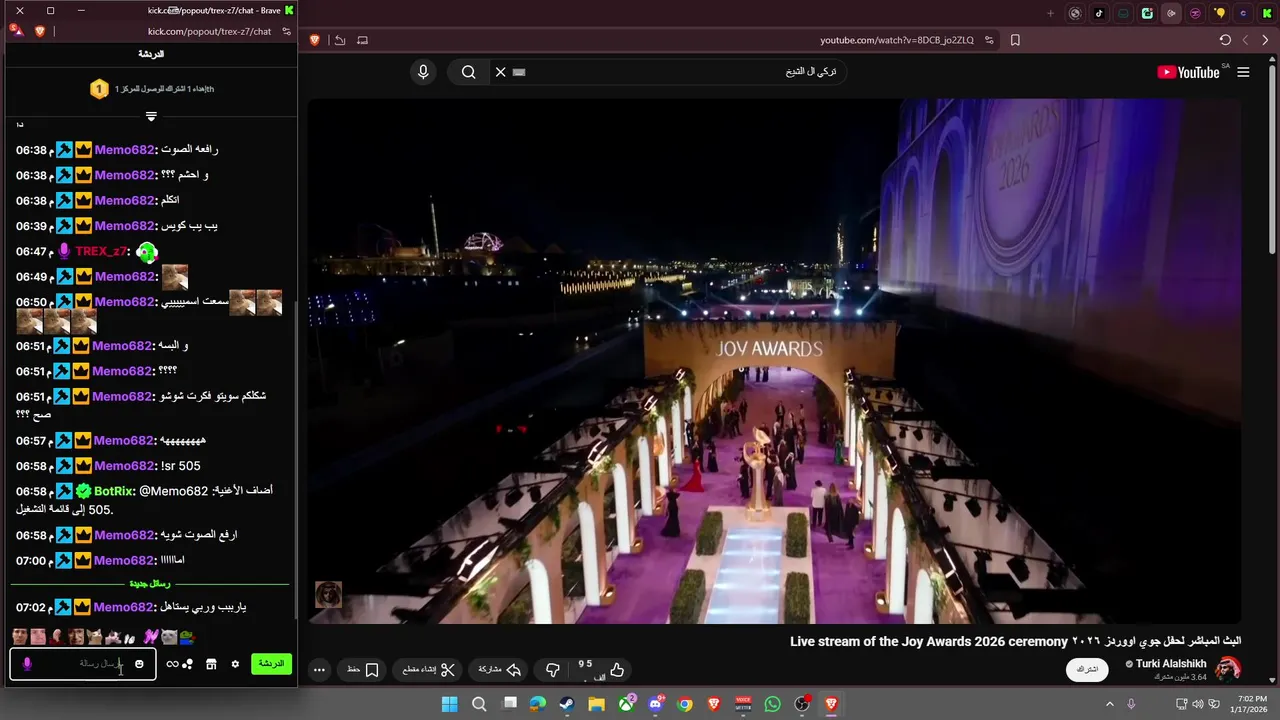This screenshot has width=1280, height=720.
Task: Open WhatsApp from the taskbar
Action: [772, 704]
